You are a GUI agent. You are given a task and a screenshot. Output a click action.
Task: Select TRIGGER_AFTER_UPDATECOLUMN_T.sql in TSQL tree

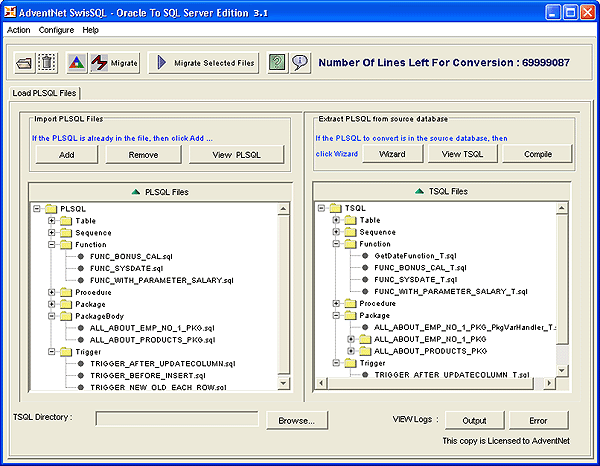tap(452, 375)
